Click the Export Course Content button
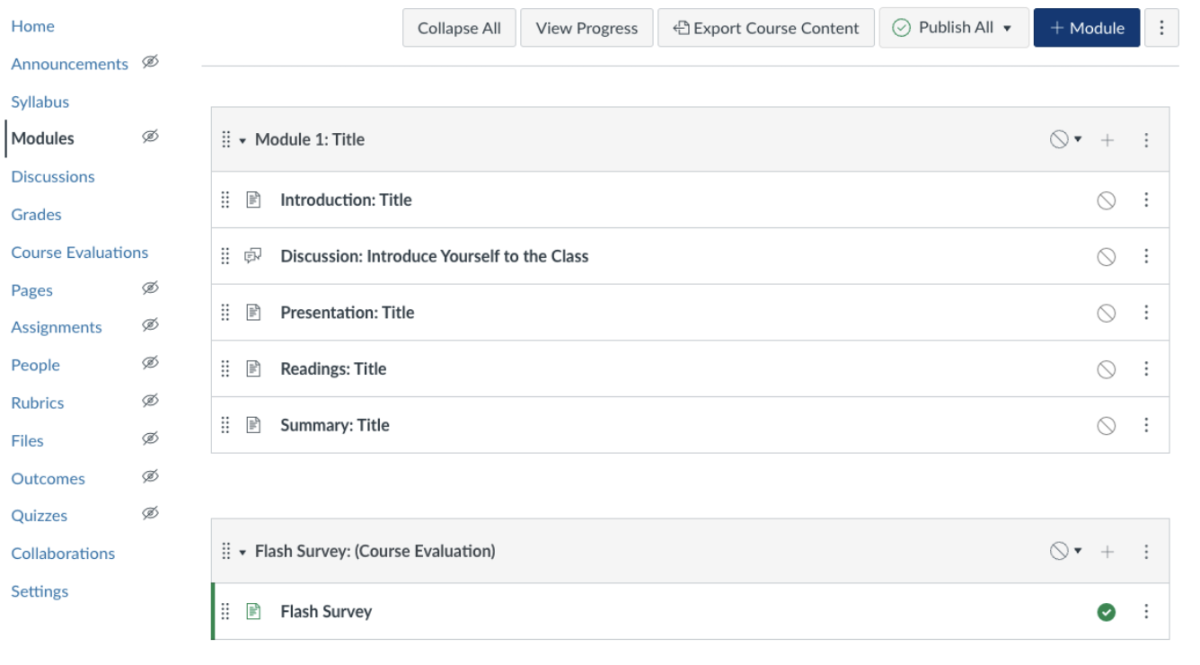The image size is (1200, 665). click(x=766, y=28)
